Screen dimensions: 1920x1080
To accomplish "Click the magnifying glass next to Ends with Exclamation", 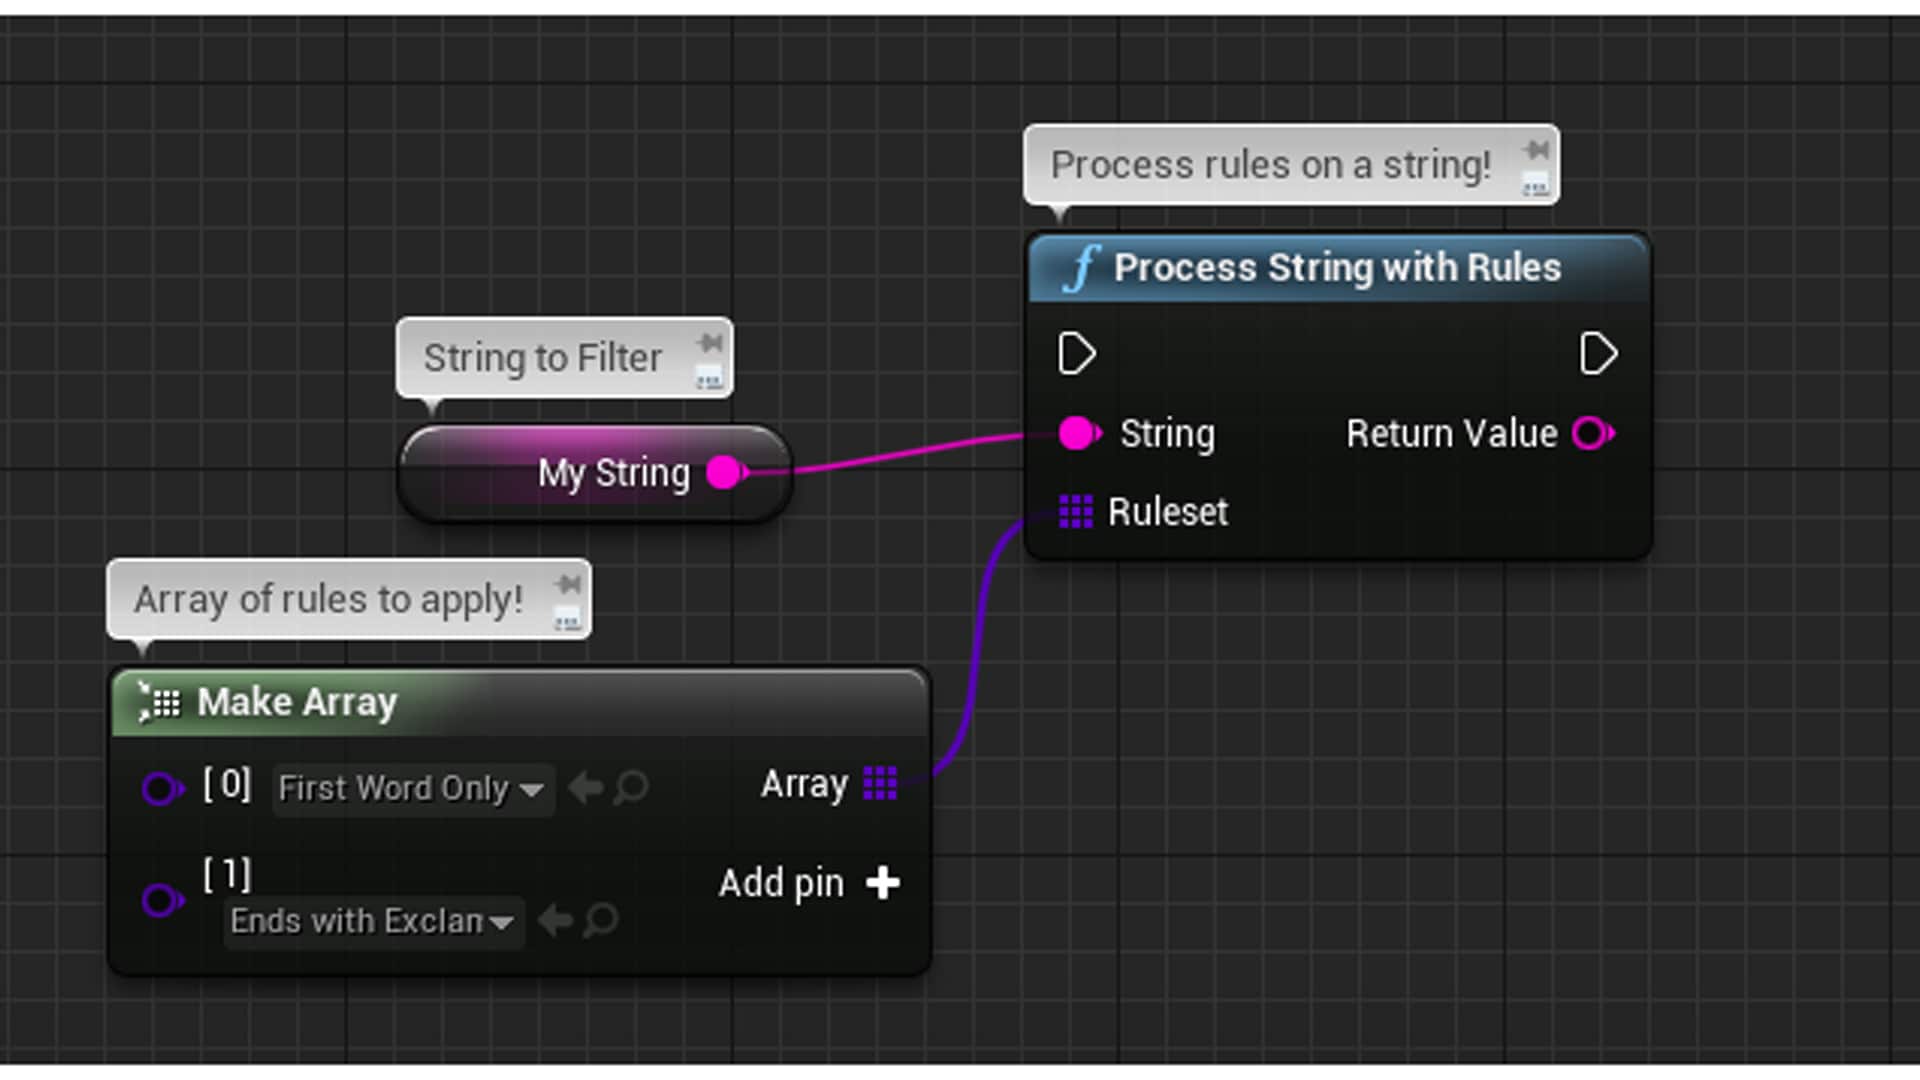I will tap(600, 921).
